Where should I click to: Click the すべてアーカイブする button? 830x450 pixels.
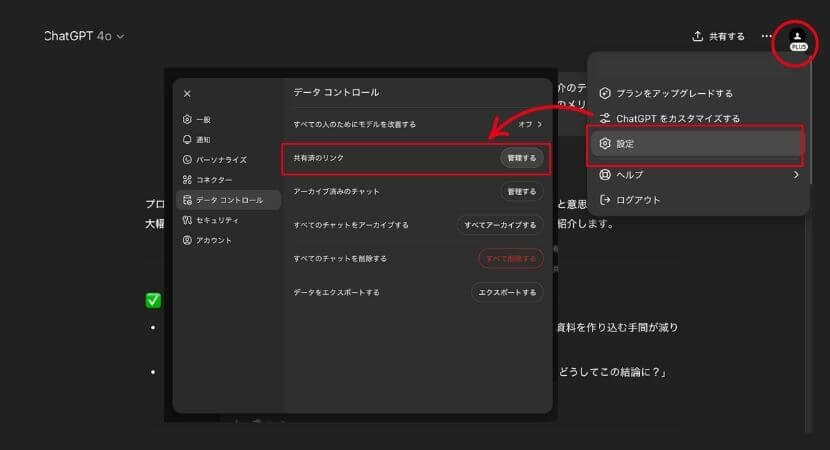(x=500, y=225)
